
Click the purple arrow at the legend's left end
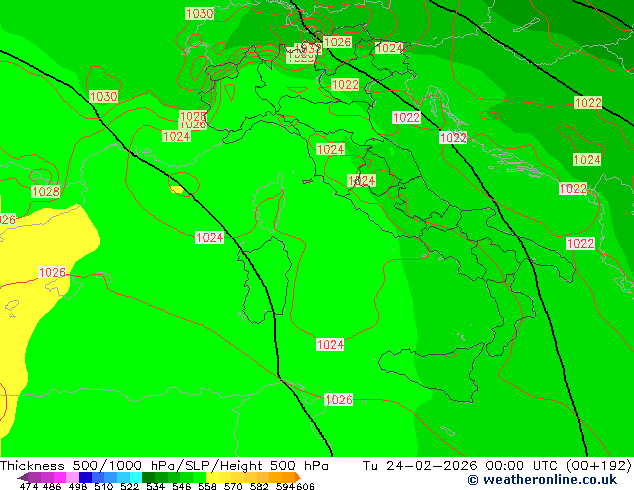(x=23, y=477)
